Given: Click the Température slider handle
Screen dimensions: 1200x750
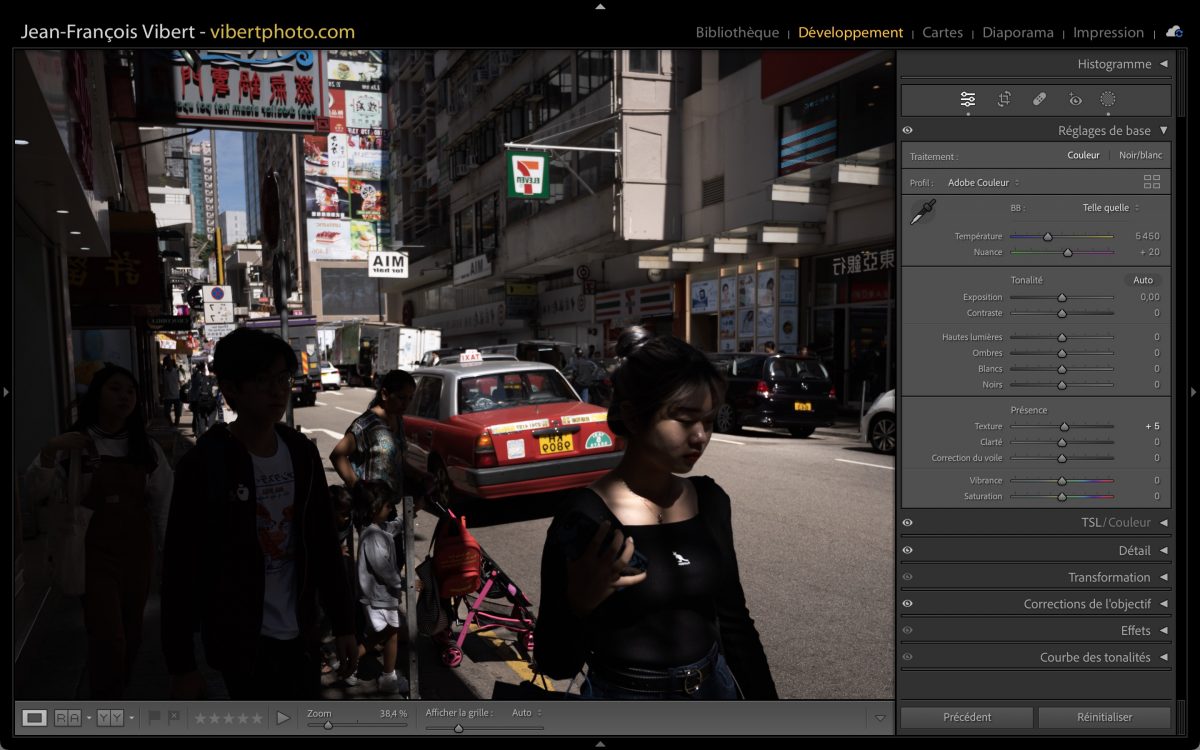Looking at the screenshot, I should (1047, 237).
